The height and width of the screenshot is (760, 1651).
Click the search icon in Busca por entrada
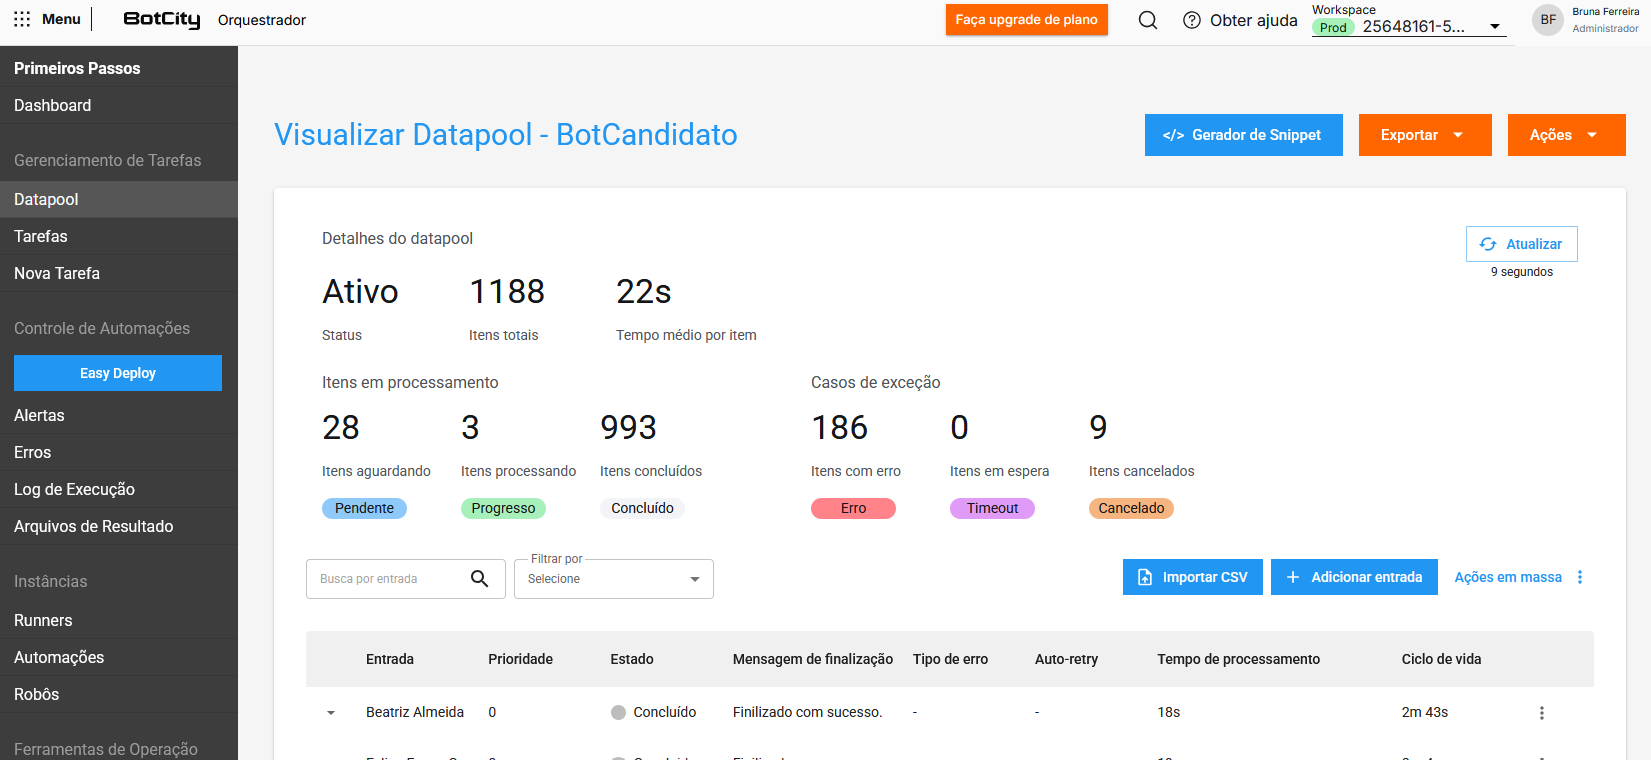coord(480,579)
